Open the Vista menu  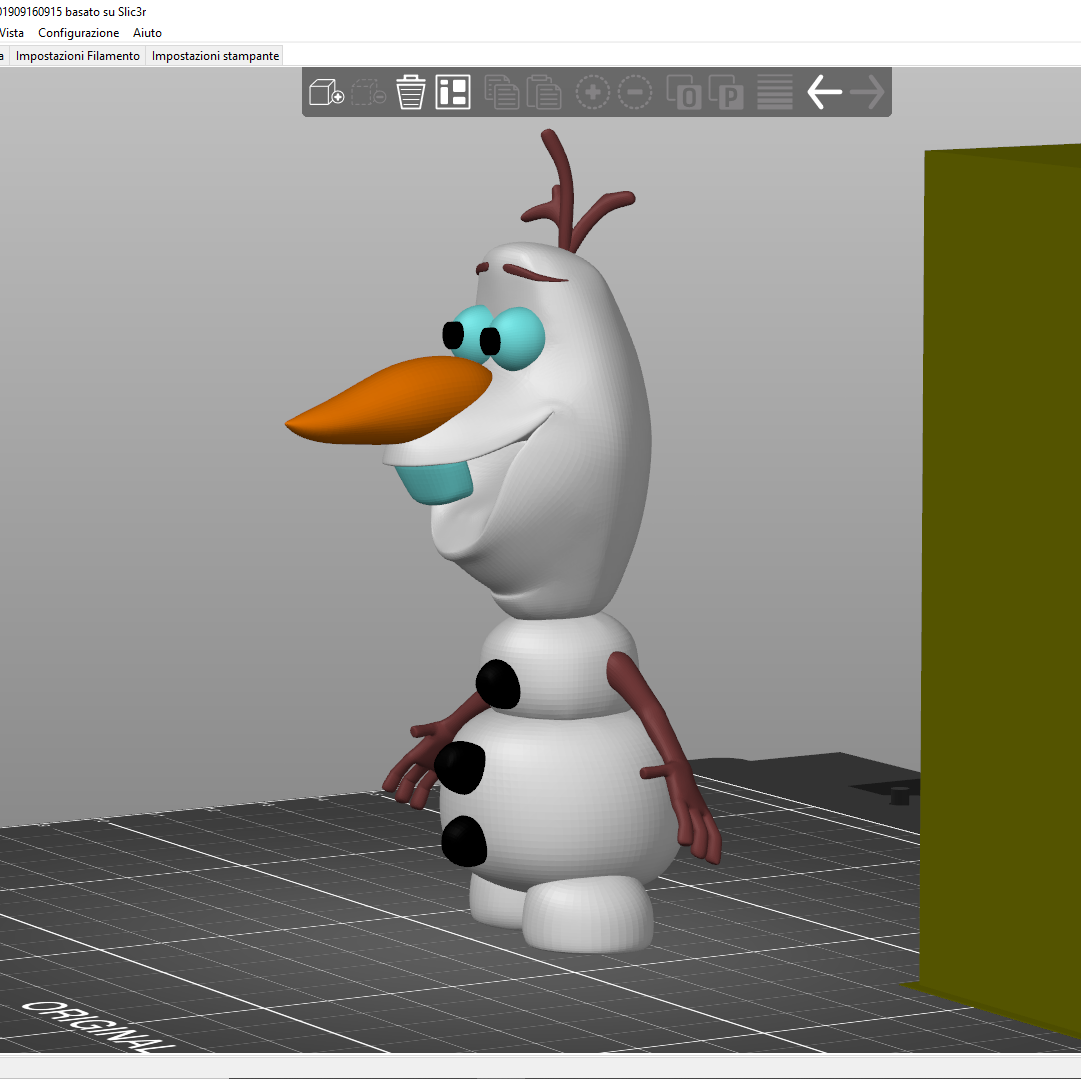(x=11, y=32)
